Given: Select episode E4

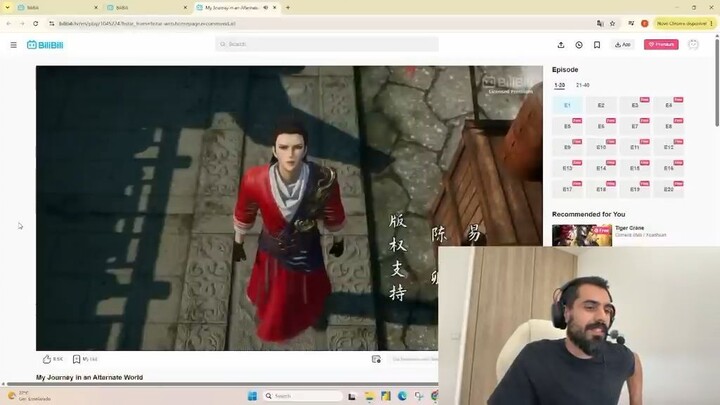Looking at the screenshot, I should click(669, 105).
